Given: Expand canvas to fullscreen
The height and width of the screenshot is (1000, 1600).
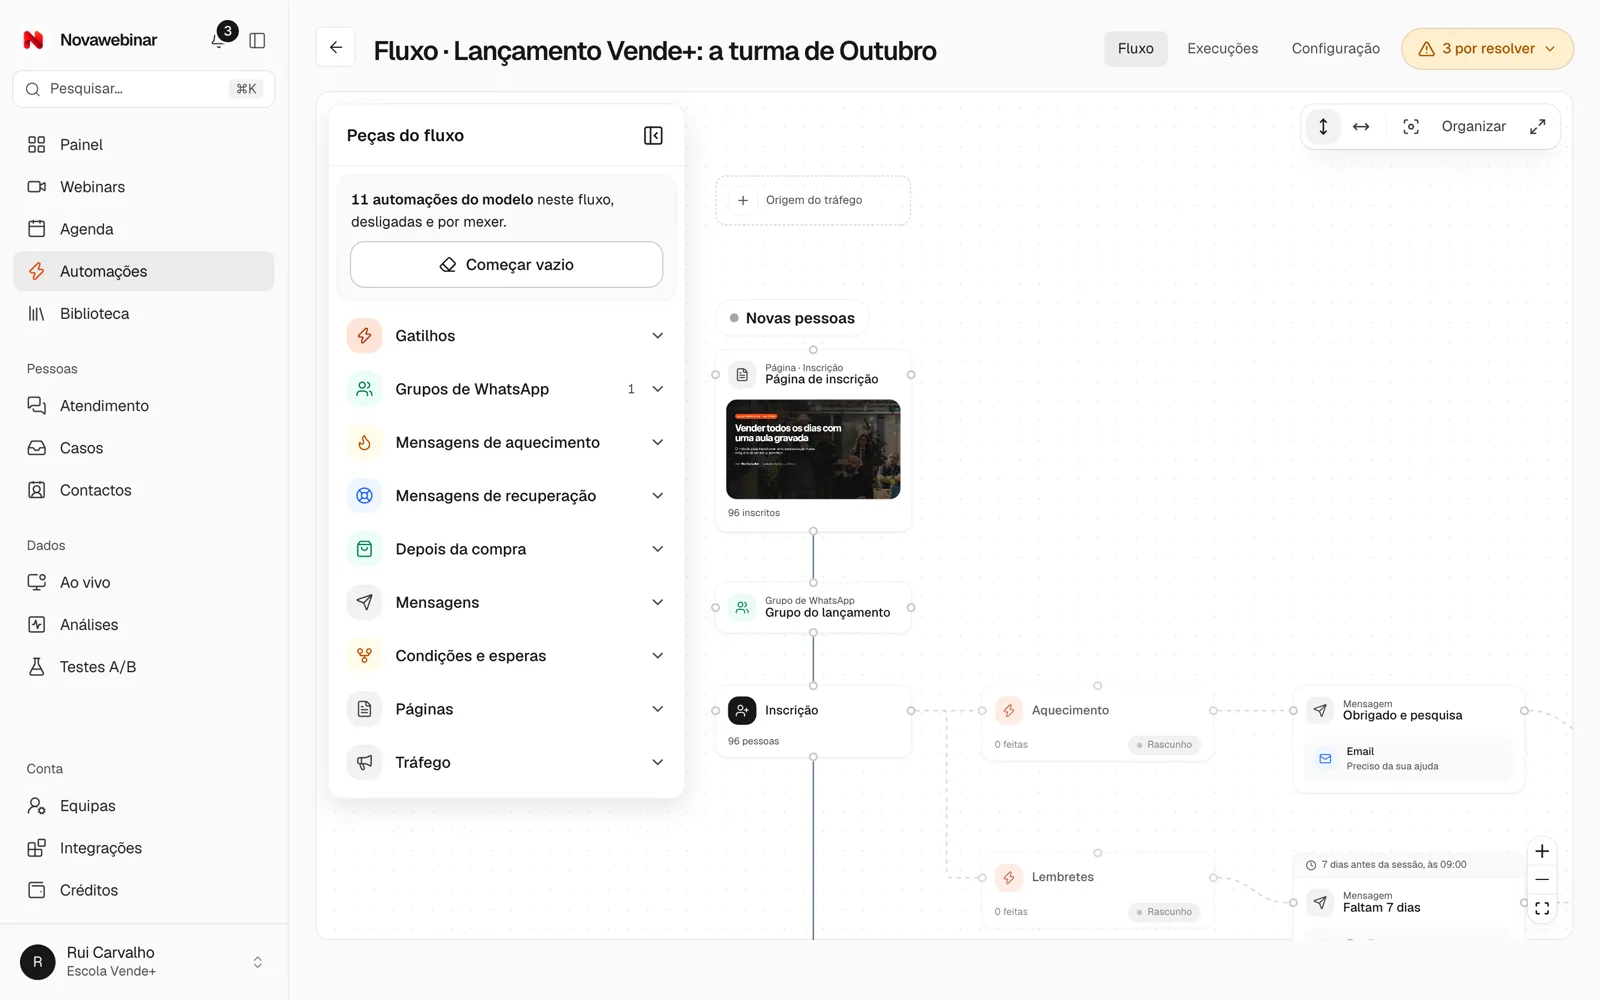Looking at the screenshot, I should [x=1538, y=126].
